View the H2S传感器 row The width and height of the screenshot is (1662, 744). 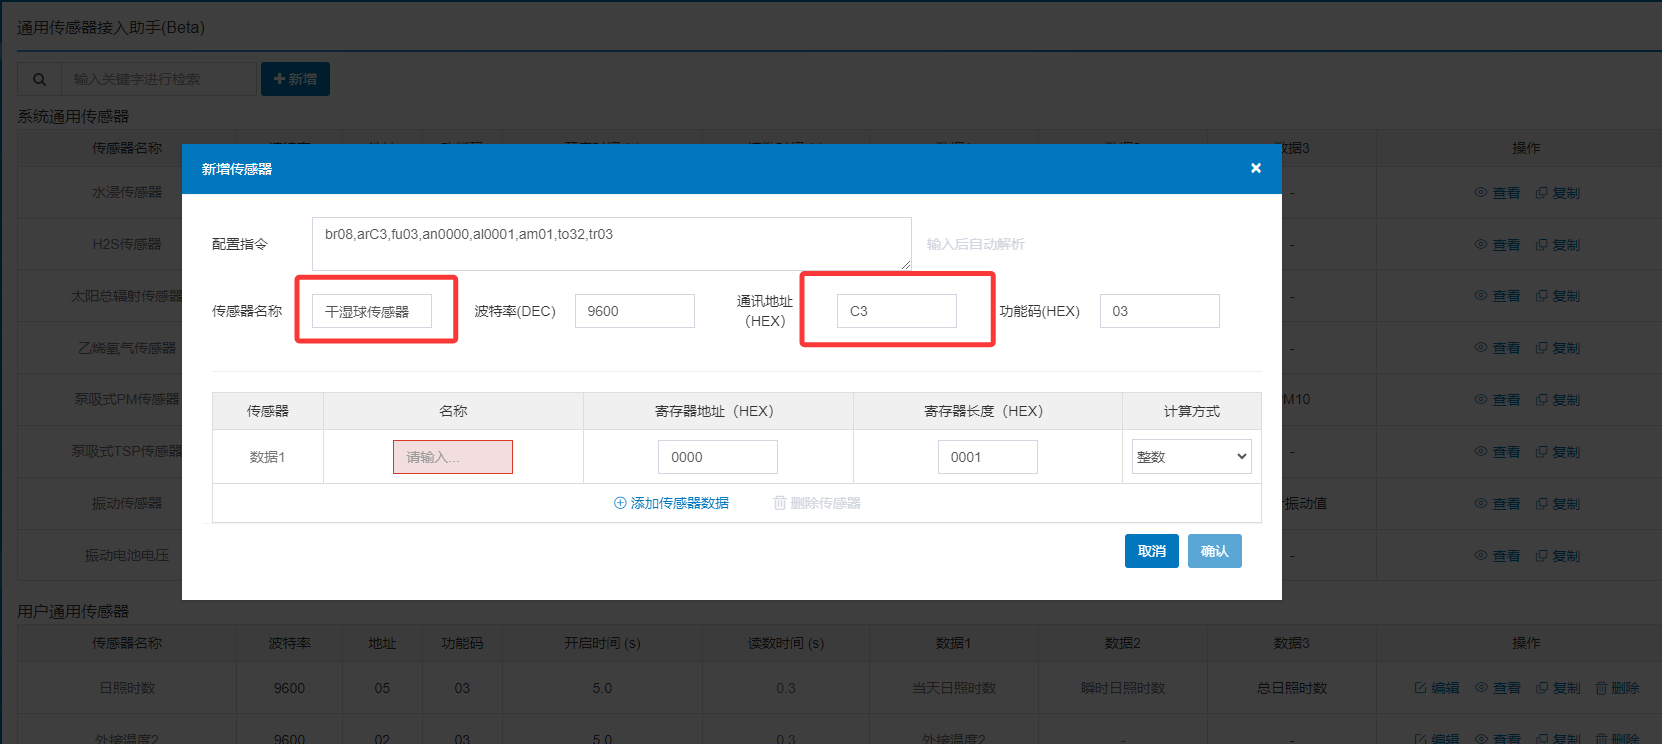(1497, 245)
